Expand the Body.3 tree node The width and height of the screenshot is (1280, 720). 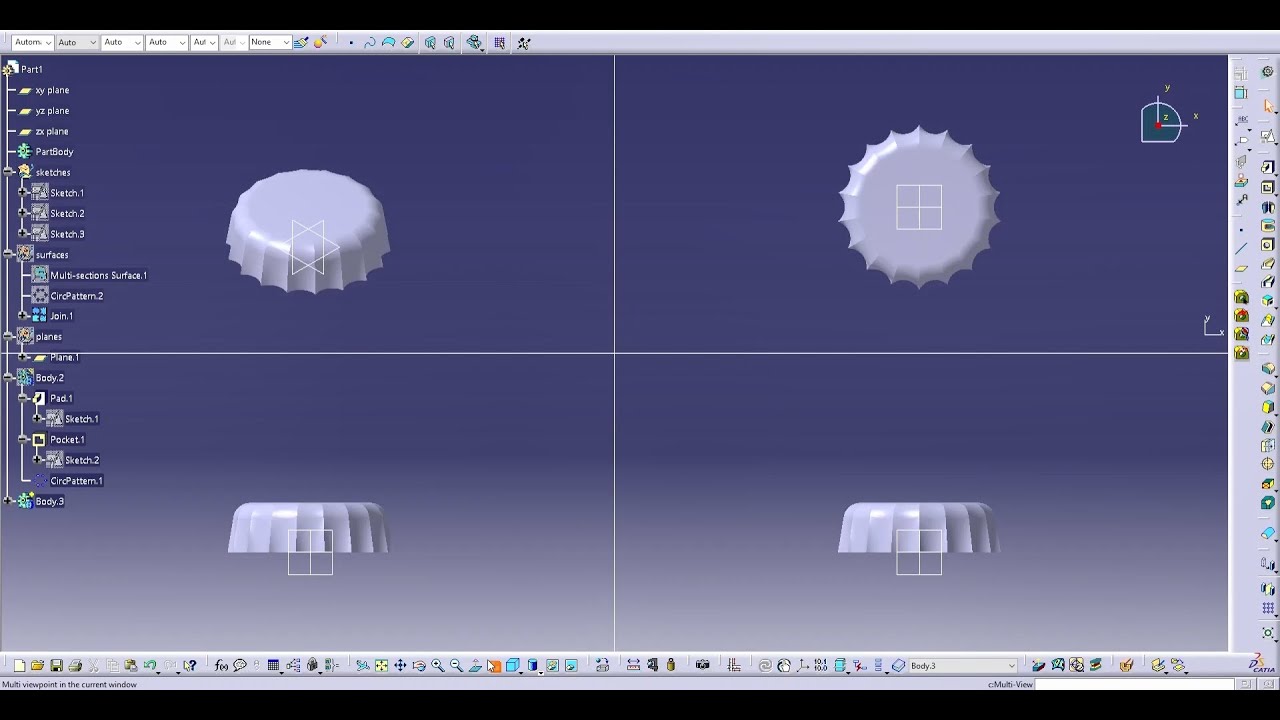coord(8,501)
